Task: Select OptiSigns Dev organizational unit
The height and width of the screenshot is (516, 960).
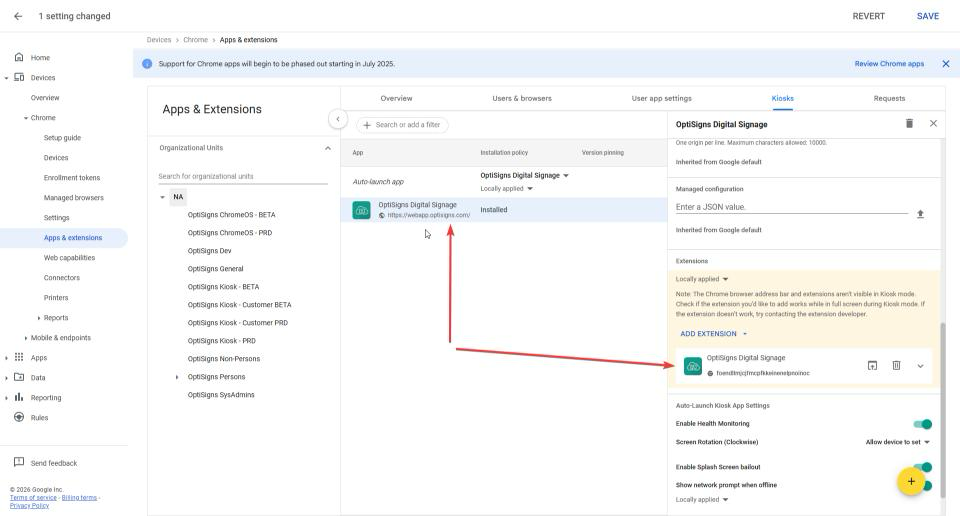Action: tap(209, 251)
